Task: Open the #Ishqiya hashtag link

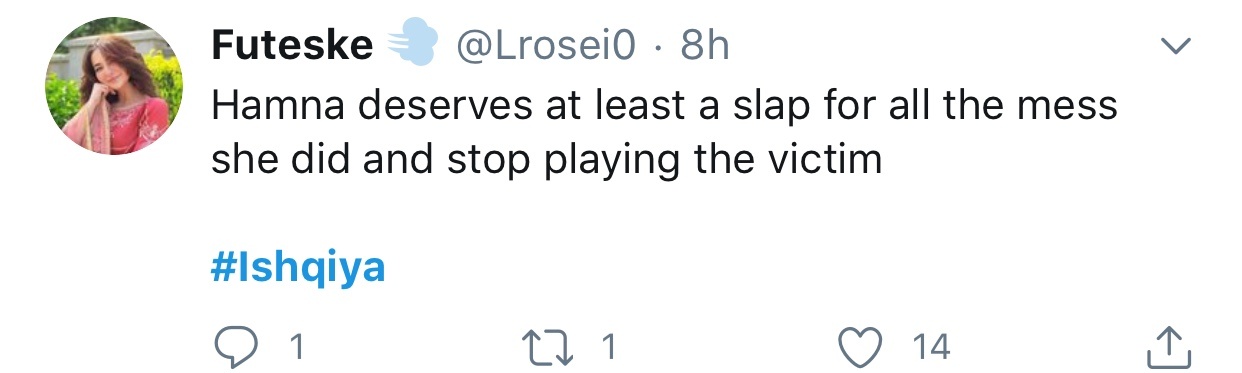Action: tap(298, 270)
